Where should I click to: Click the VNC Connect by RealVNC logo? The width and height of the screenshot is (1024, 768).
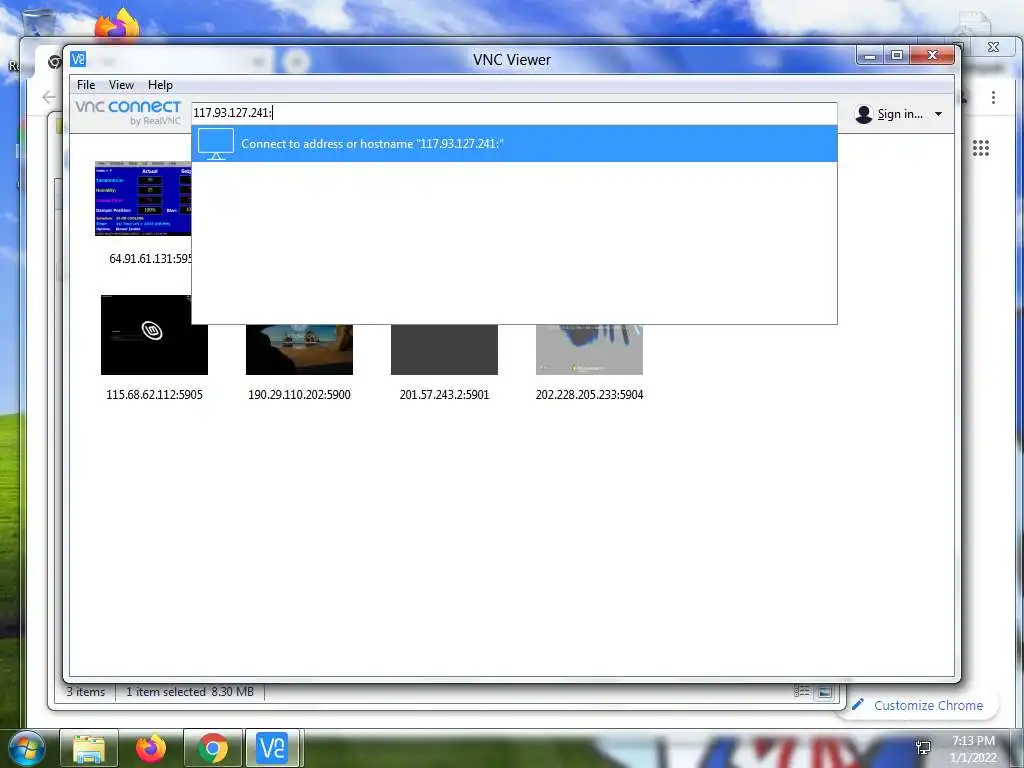[128, 112]
